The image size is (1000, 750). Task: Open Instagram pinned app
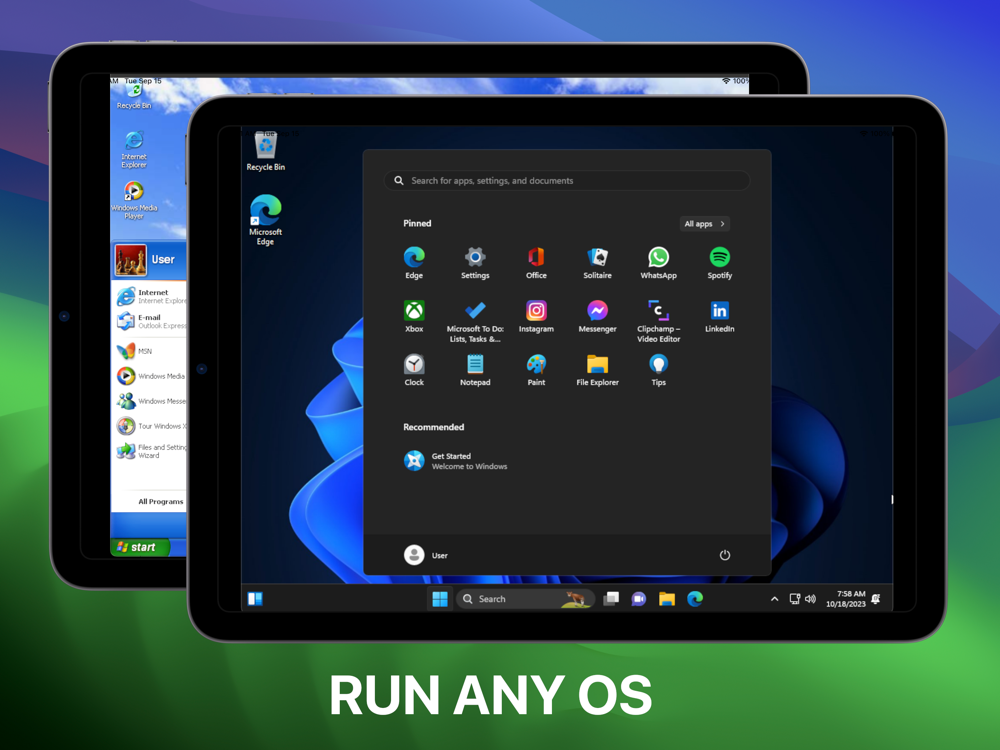(536, 316)
